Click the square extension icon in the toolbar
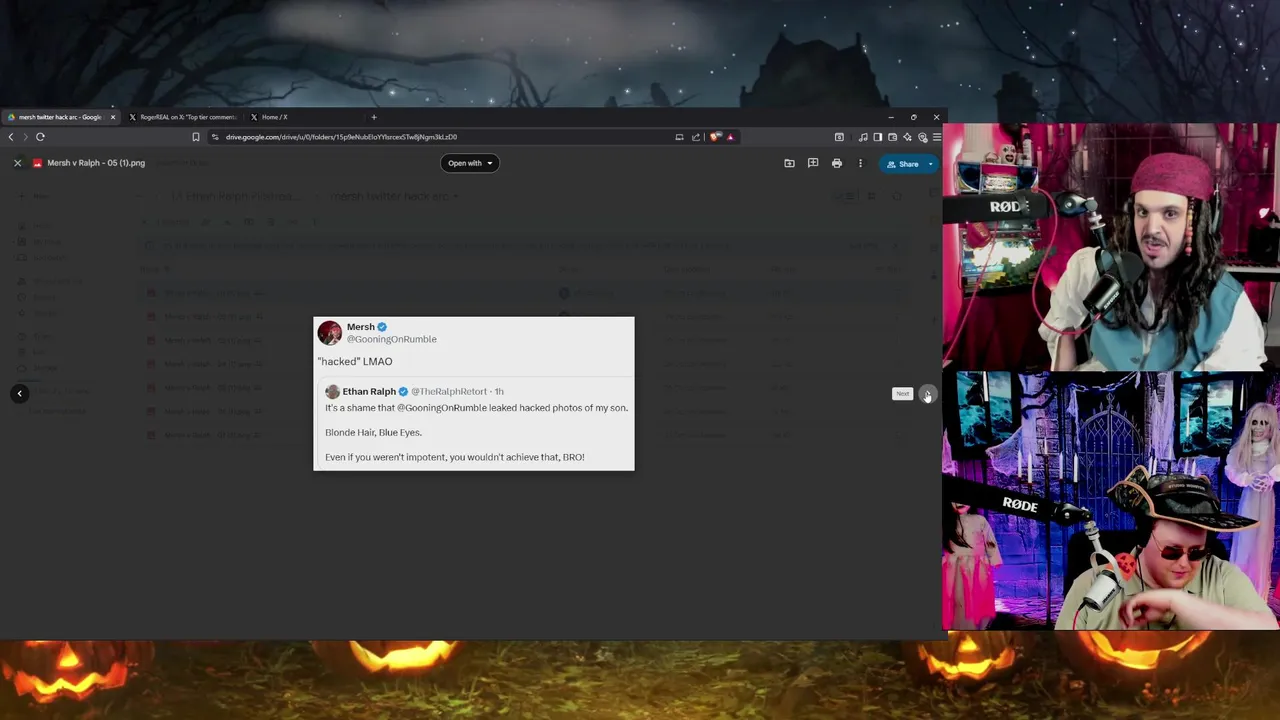The image size is (1280, 720). coord(839,137)
